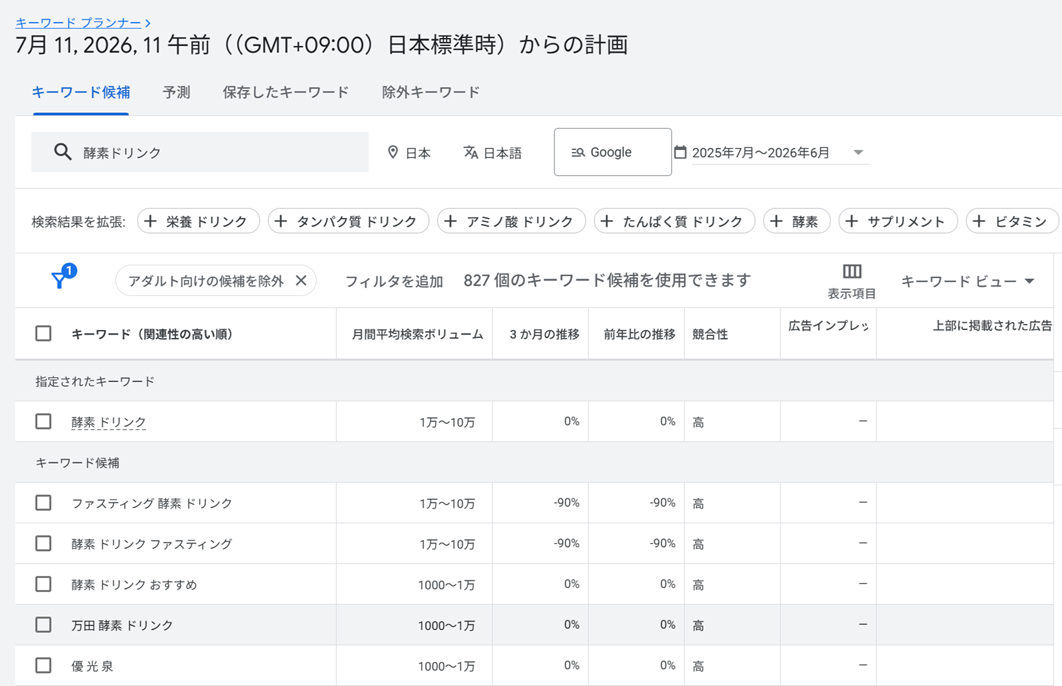1062x686 pixels.
Task: Add タンパク質 ドリンク suggestion chip
Action: pyautogui.click(x=348, y=221)
